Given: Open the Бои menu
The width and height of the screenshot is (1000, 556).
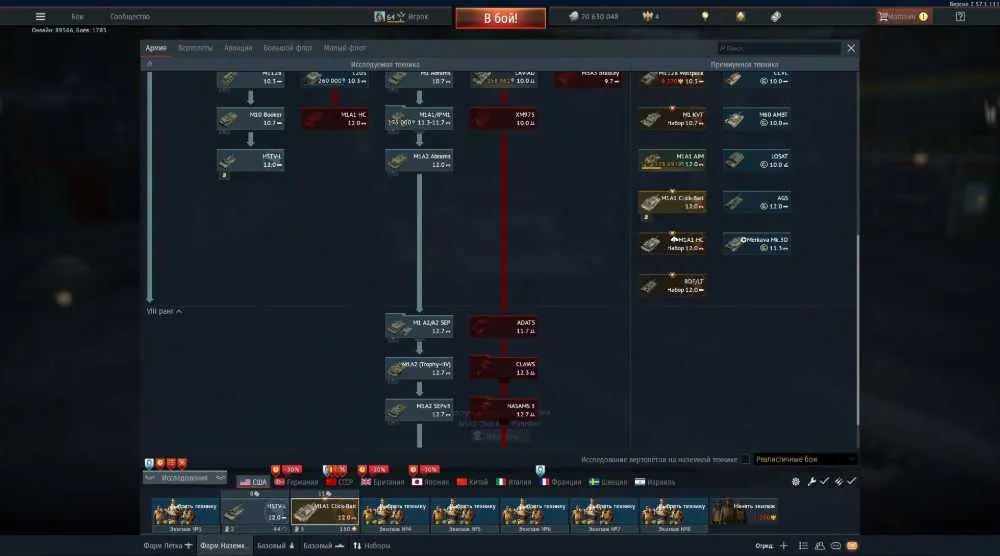Looking at the screenshot, I should pyautogui.click(x=77, y=17).
